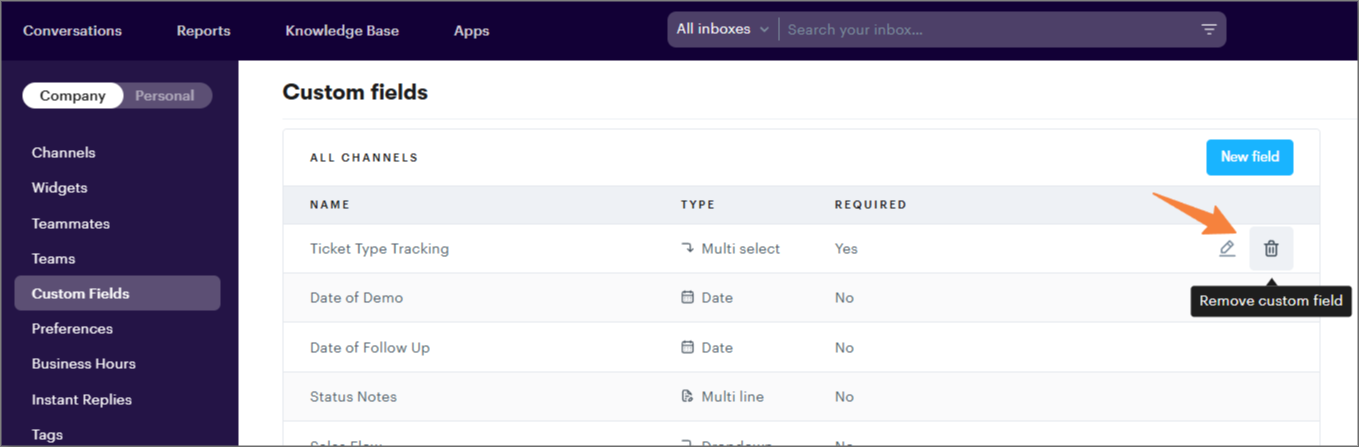Expand the All inboxes dropdown
The height and width of the screenshot is (447, 1359).
click(x=722, y=30)
